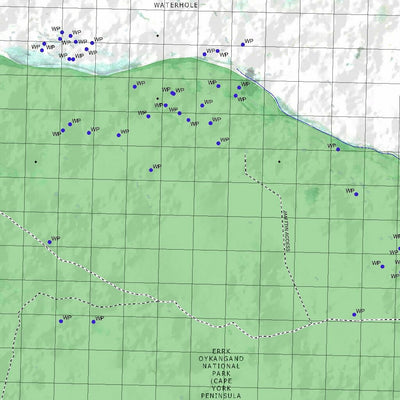
Task: Select the WP marker on the western dotted track
Action: tap(50, 242)
